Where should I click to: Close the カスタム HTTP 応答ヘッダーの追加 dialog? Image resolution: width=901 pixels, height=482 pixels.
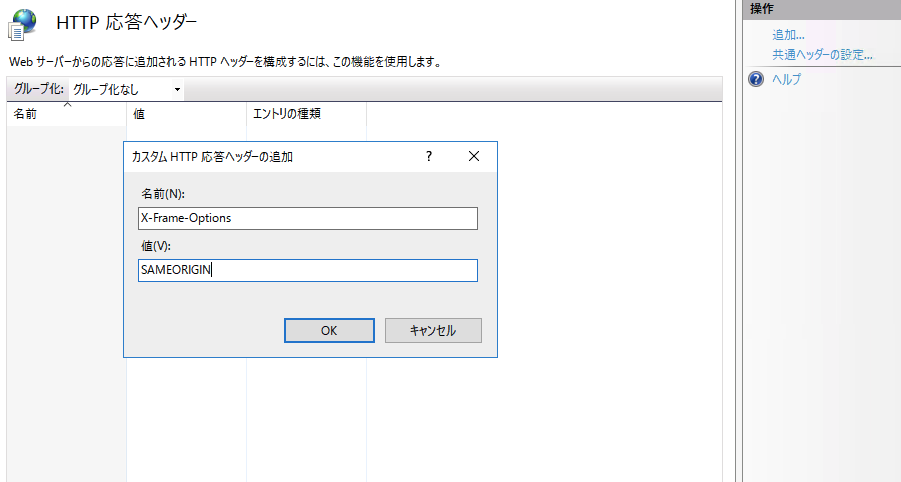click(x=473, y=156)
